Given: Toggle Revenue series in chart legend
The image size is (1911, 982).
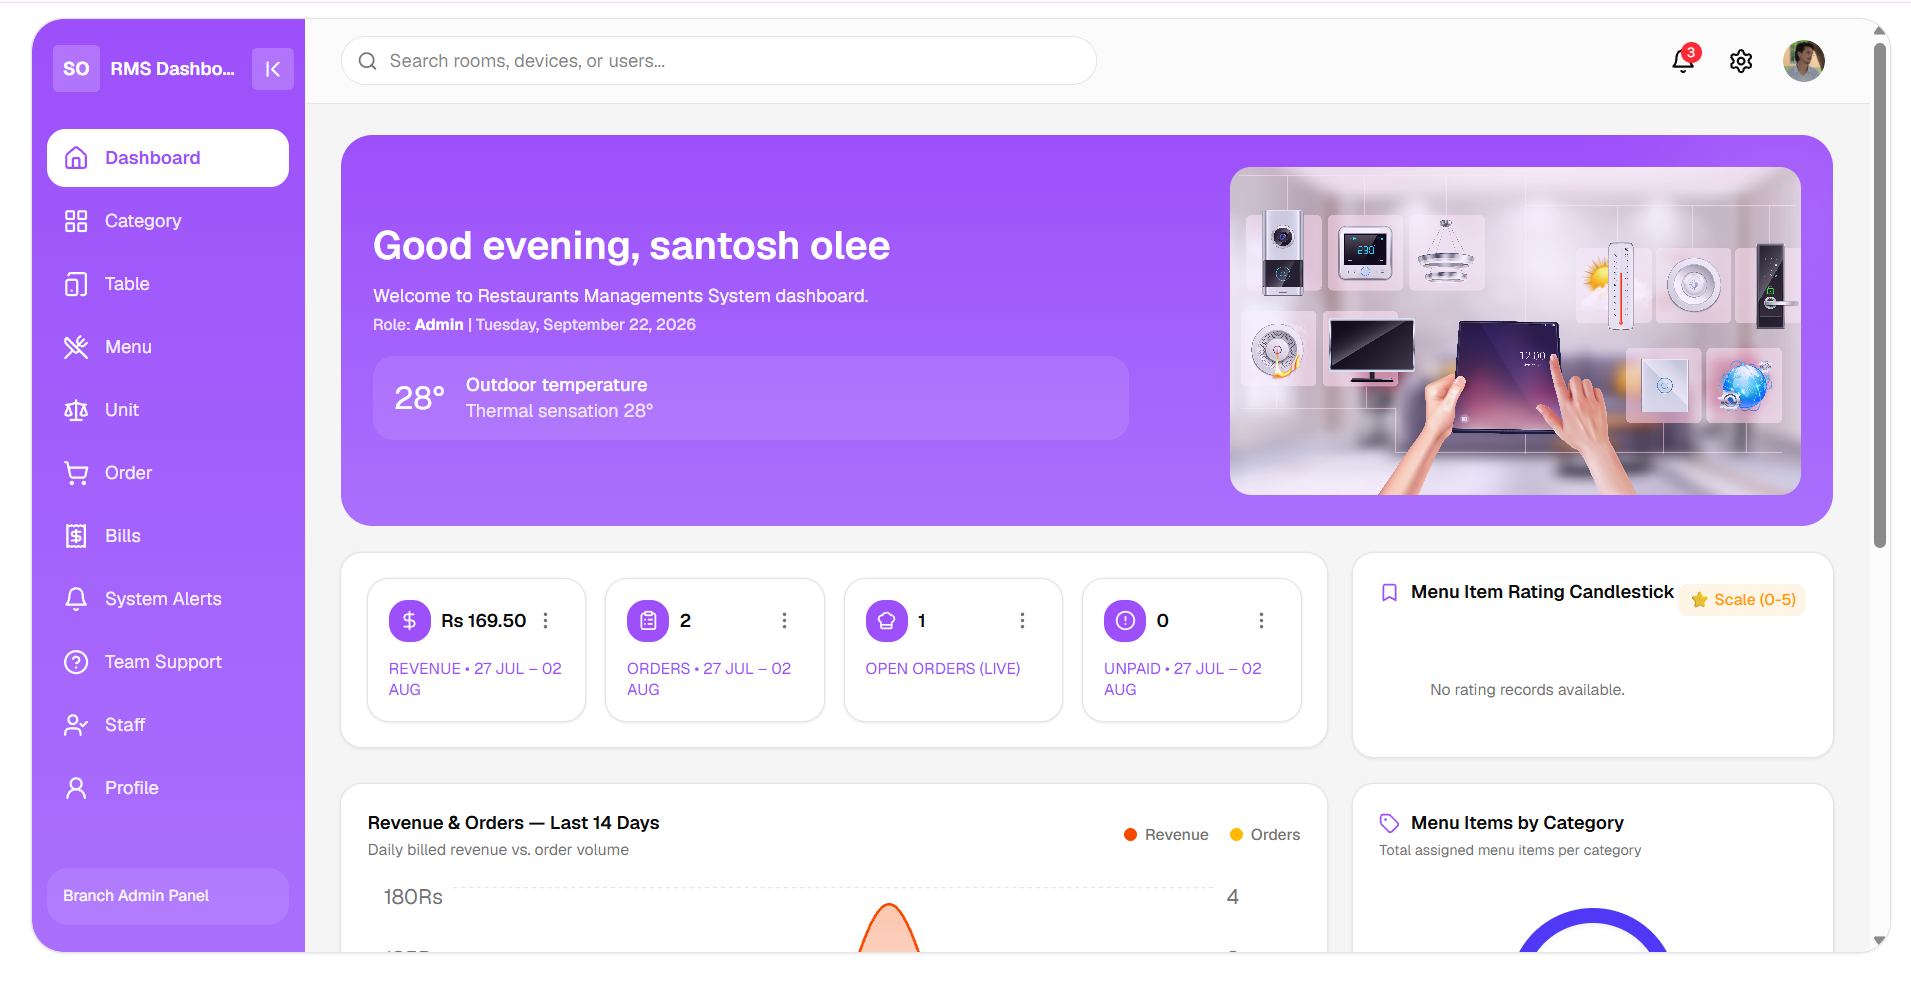Looking at the screenshot, I should [x=1166, y=835].
